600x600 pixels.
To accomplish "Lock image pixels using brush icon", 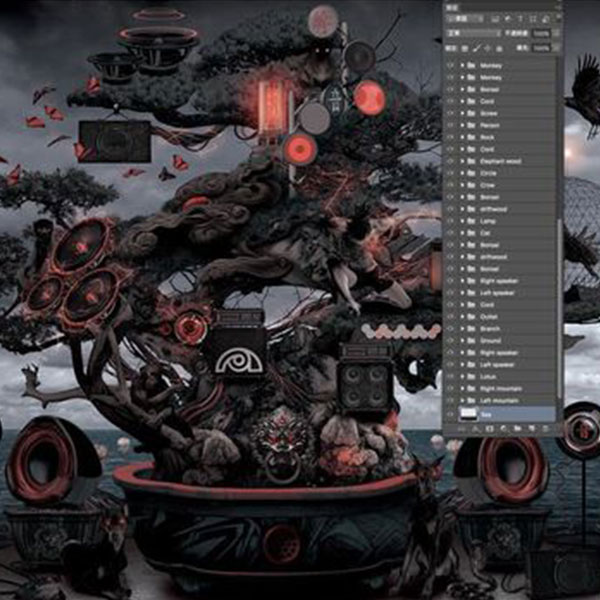I will pos(476,49).
